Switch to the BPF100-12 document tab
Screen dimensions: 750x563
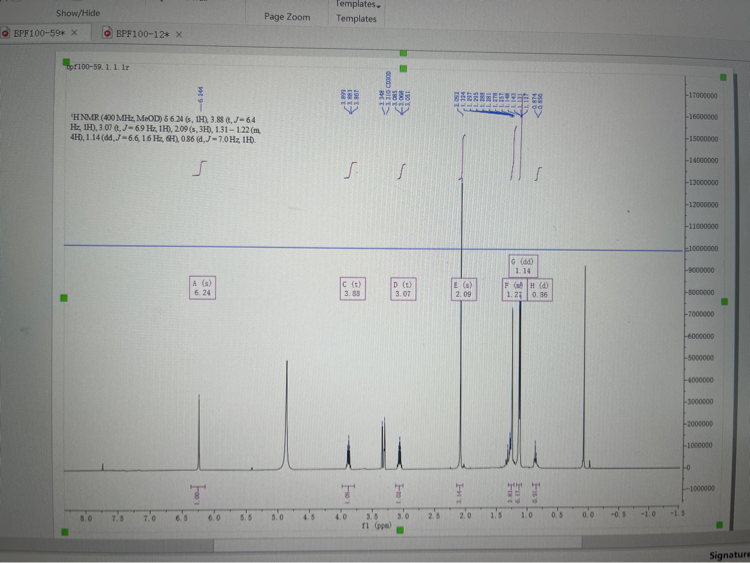click(x=144, y=34)
